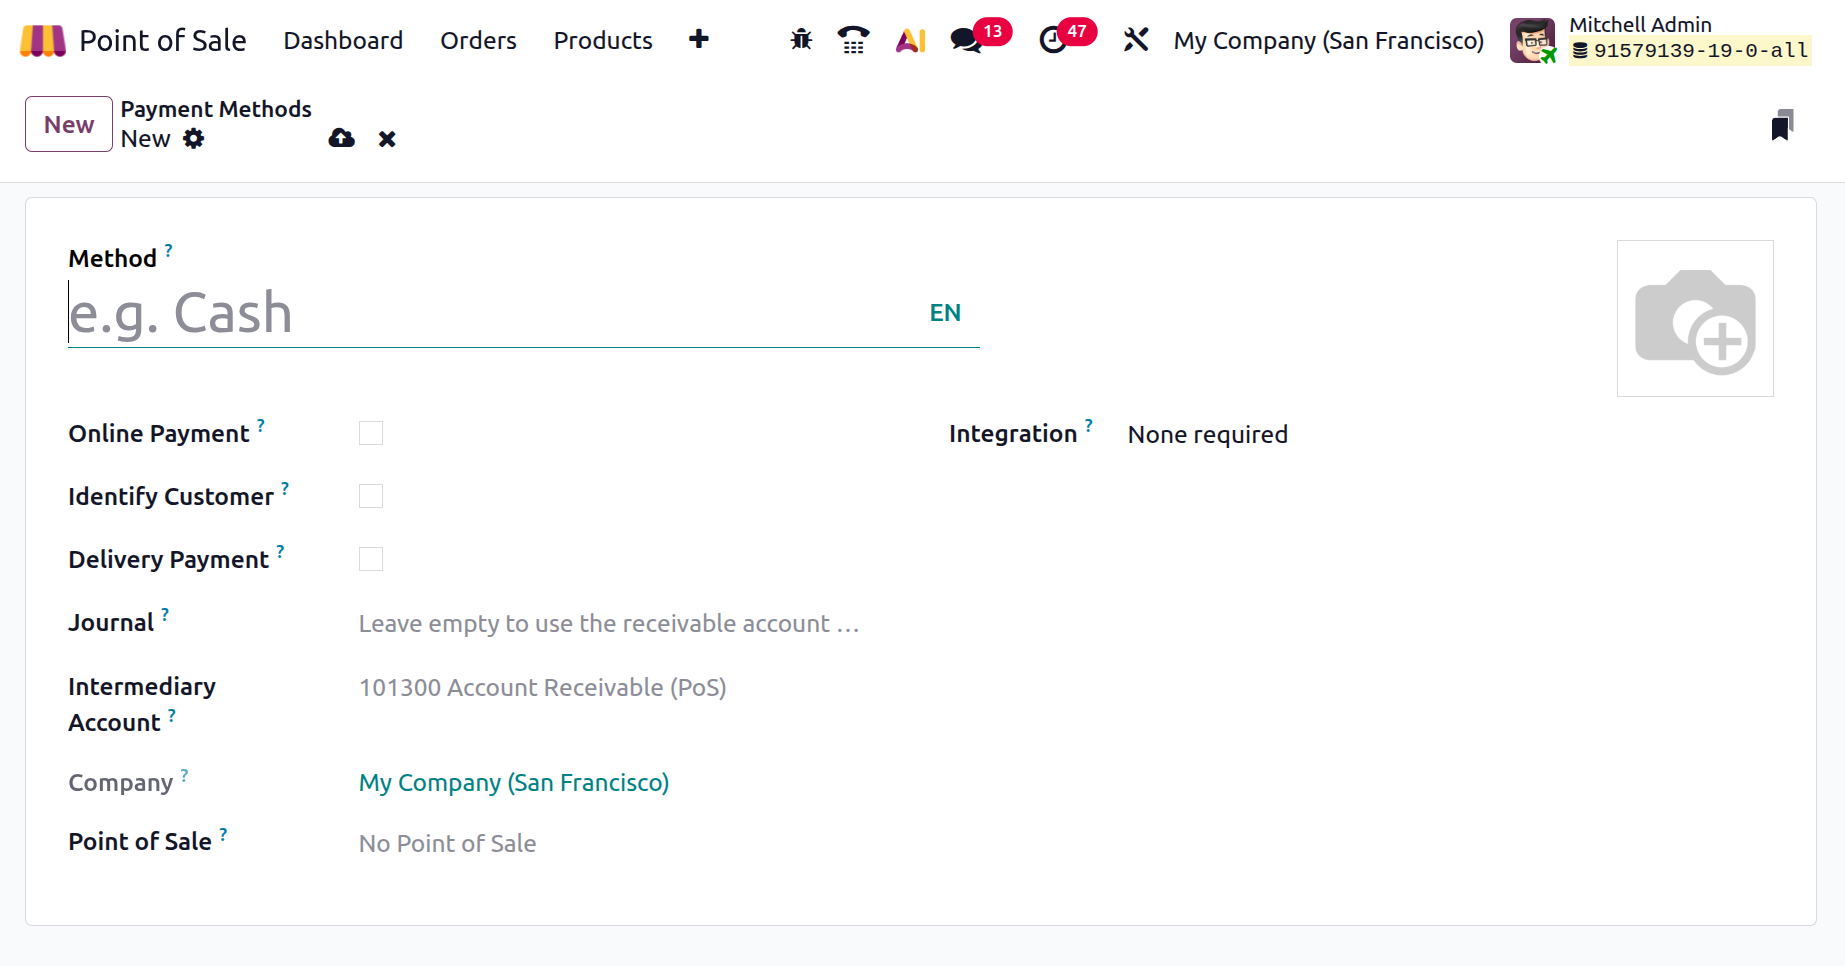Click the Method name input field

point(490,314)
